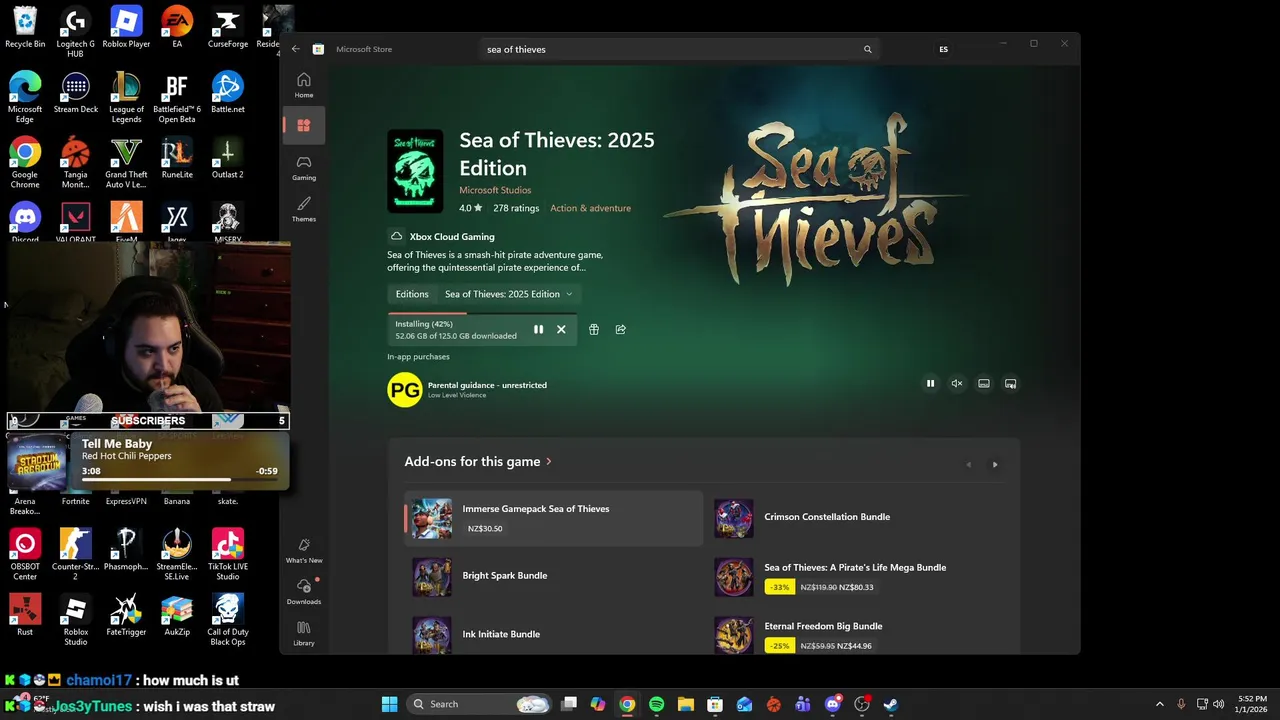The height and width of the screenshot is (720, 1280).
Task: Click the share icon beside the install bar
Action: click(620, 329)
